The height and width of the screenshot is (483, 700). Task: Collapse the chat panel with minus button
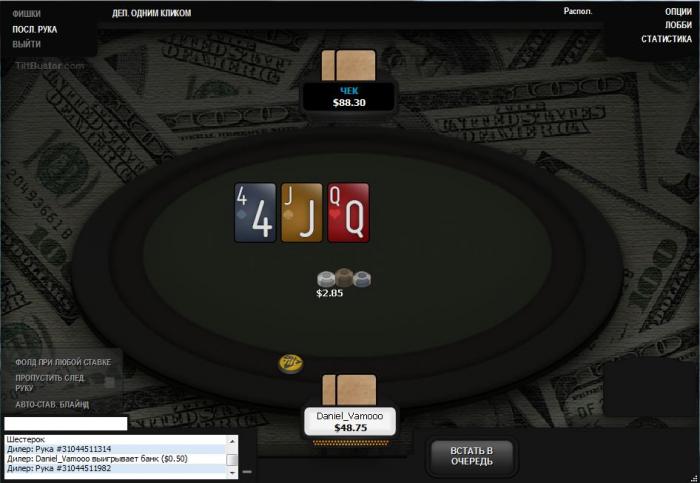click(247, 471)
